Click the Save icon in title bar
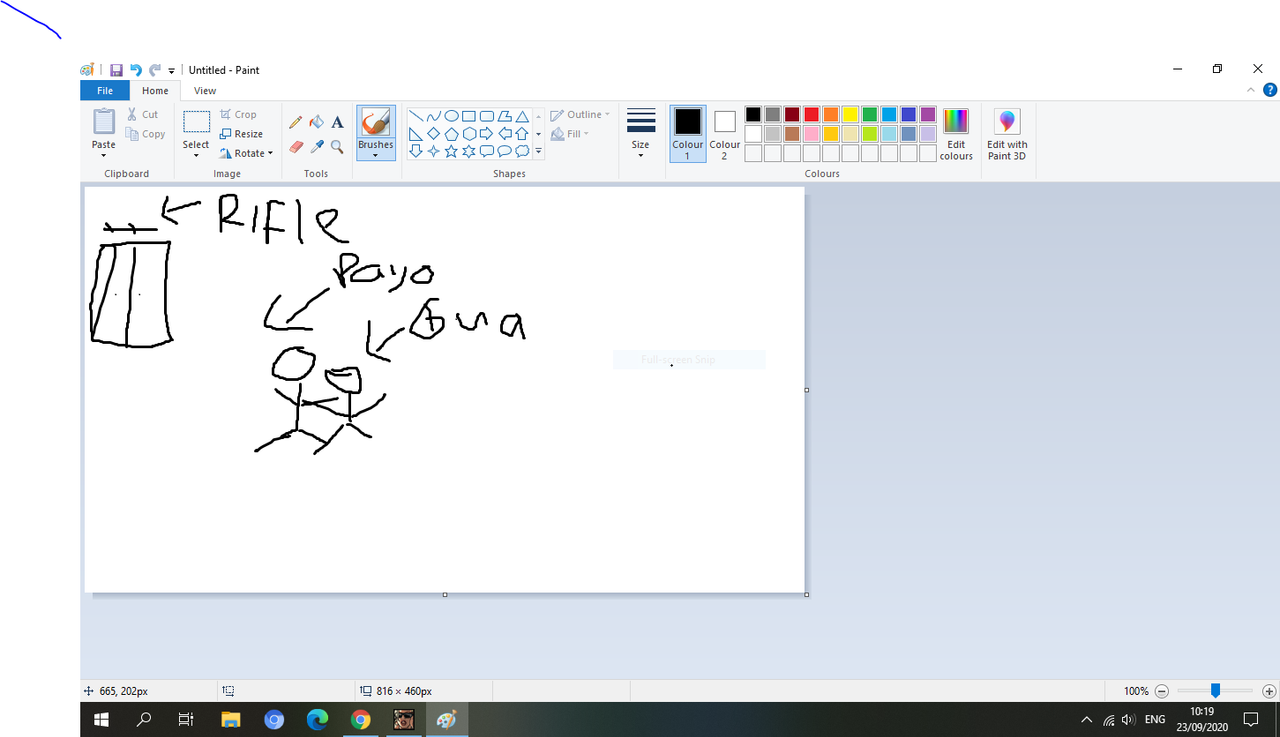The image size is (1280, 737). (116, 70)
